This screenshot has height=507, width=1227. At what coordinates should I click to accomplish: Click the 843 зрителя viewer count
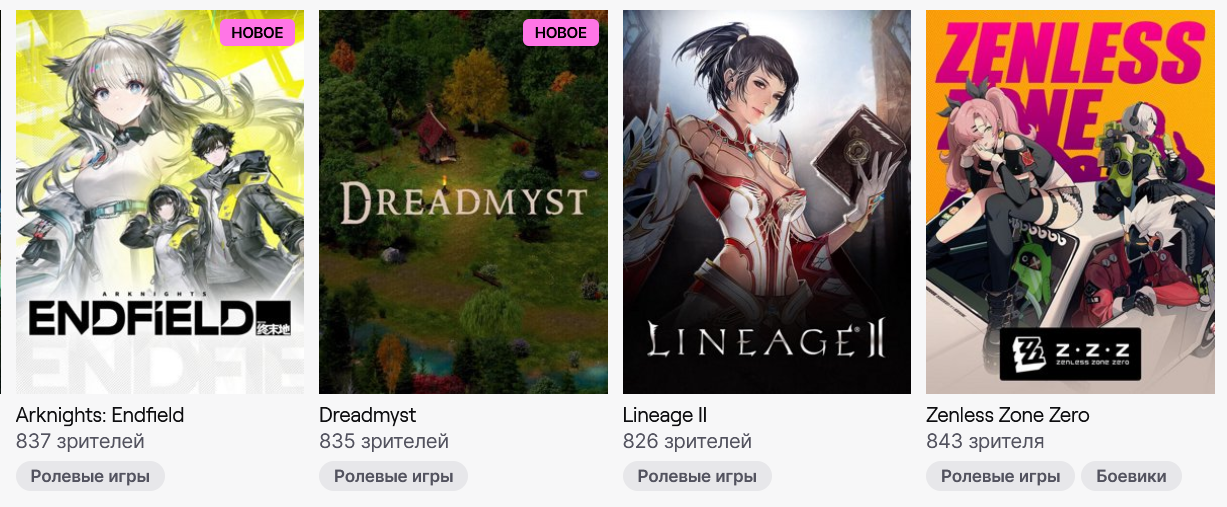(985, 441)
